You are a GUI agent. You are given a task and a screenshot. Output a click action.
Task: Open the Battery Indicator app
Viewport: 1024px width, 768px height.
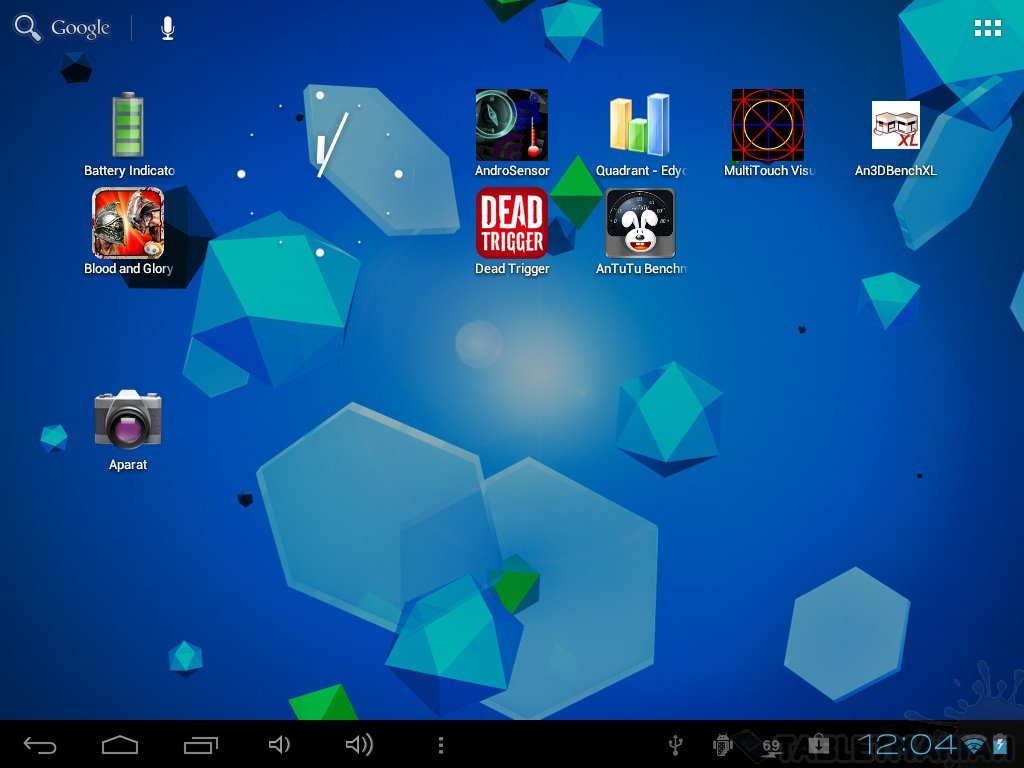coord(128,126)
